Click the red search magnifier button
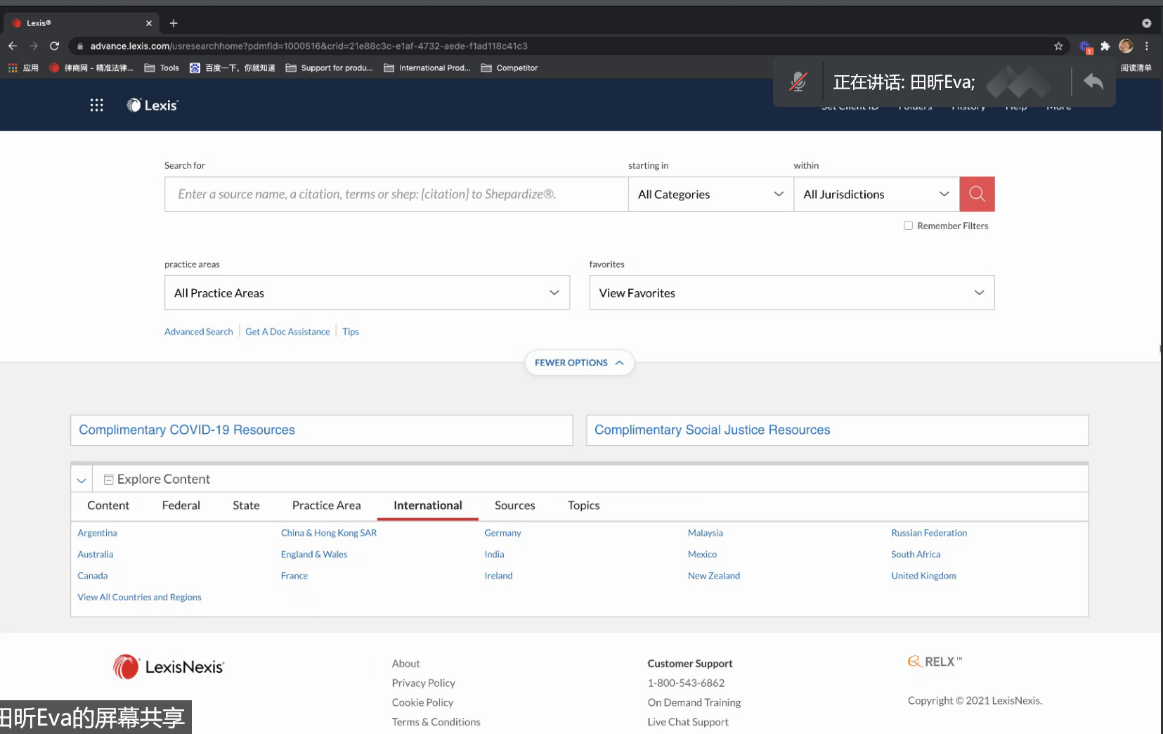 [x=977, y=194]
